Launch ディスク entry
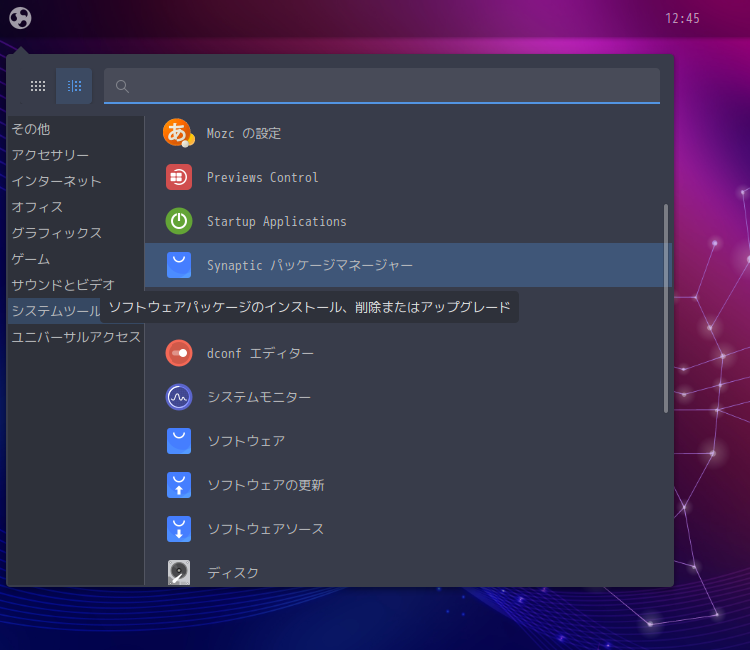 408,569
